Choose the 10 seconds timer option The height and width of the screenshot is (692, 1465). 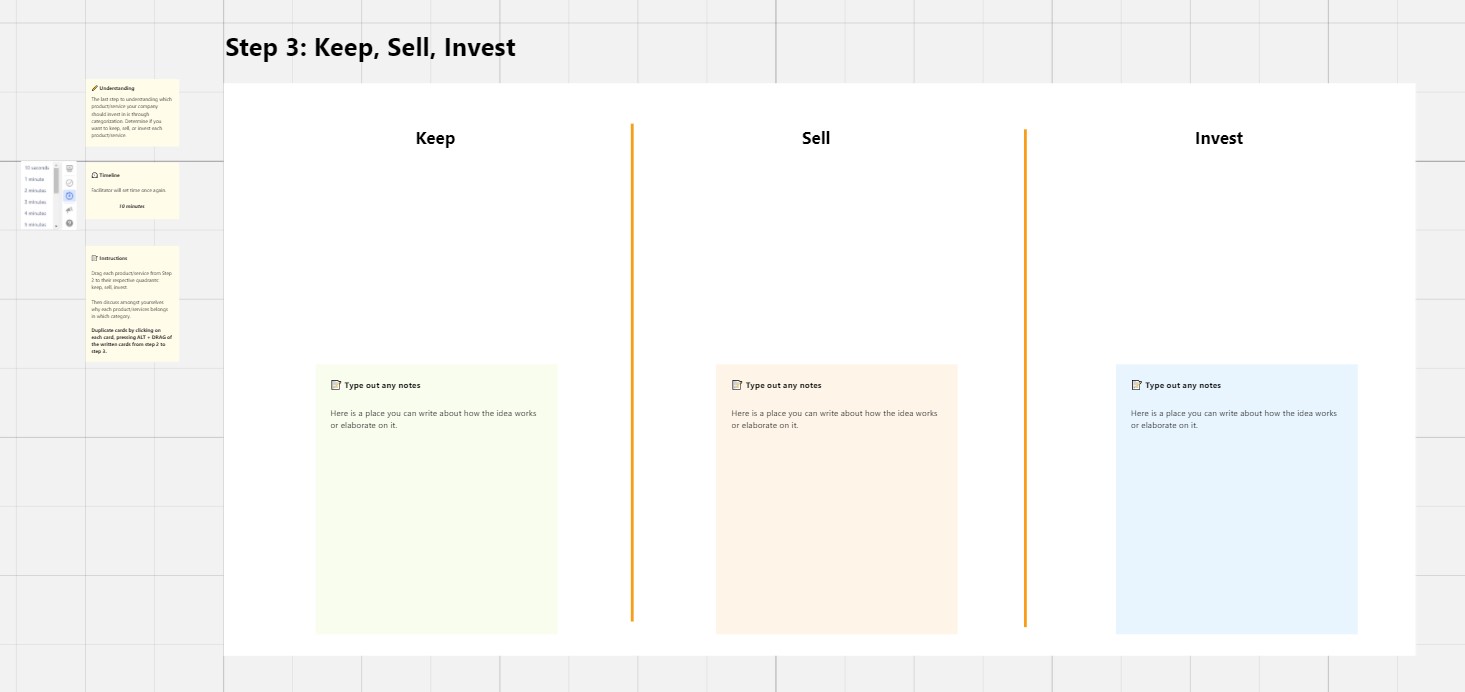pos(37,168)
